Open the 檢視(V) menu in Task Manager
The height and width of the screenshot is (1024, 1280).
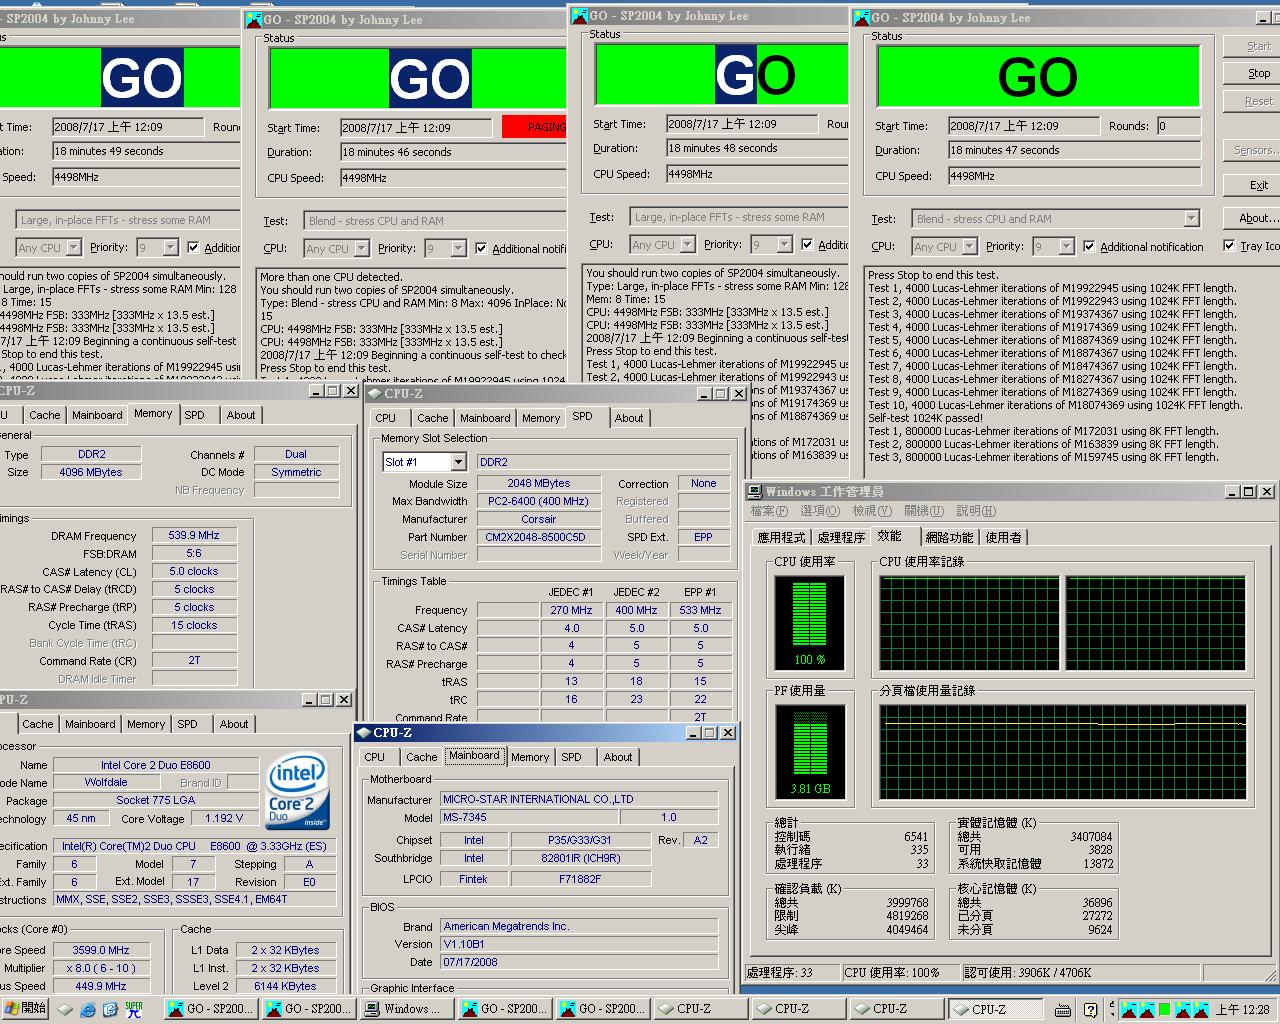click(872, 511)
